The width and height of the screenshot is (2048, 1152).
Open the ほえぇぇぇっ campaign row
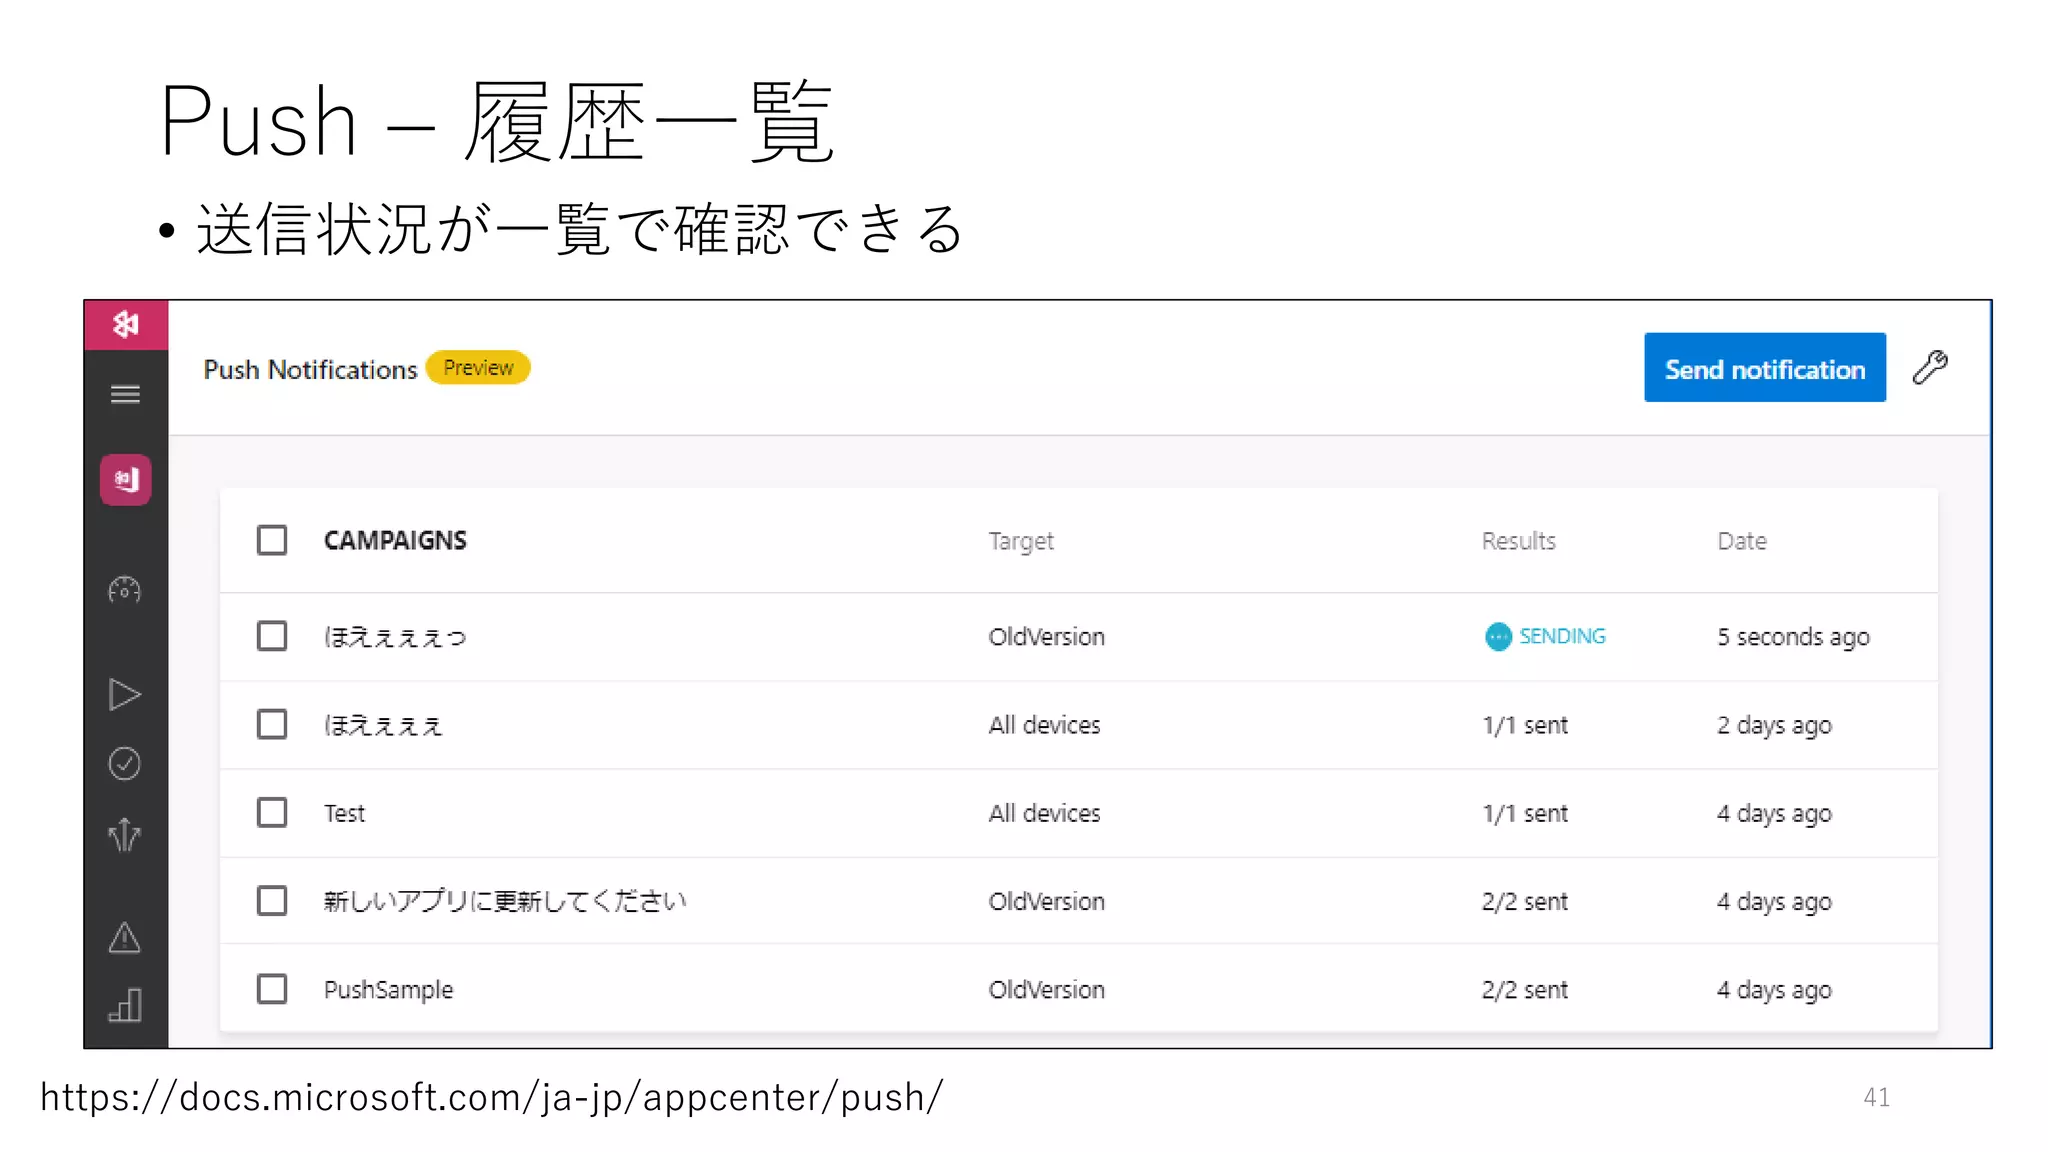coord(1078,637)
